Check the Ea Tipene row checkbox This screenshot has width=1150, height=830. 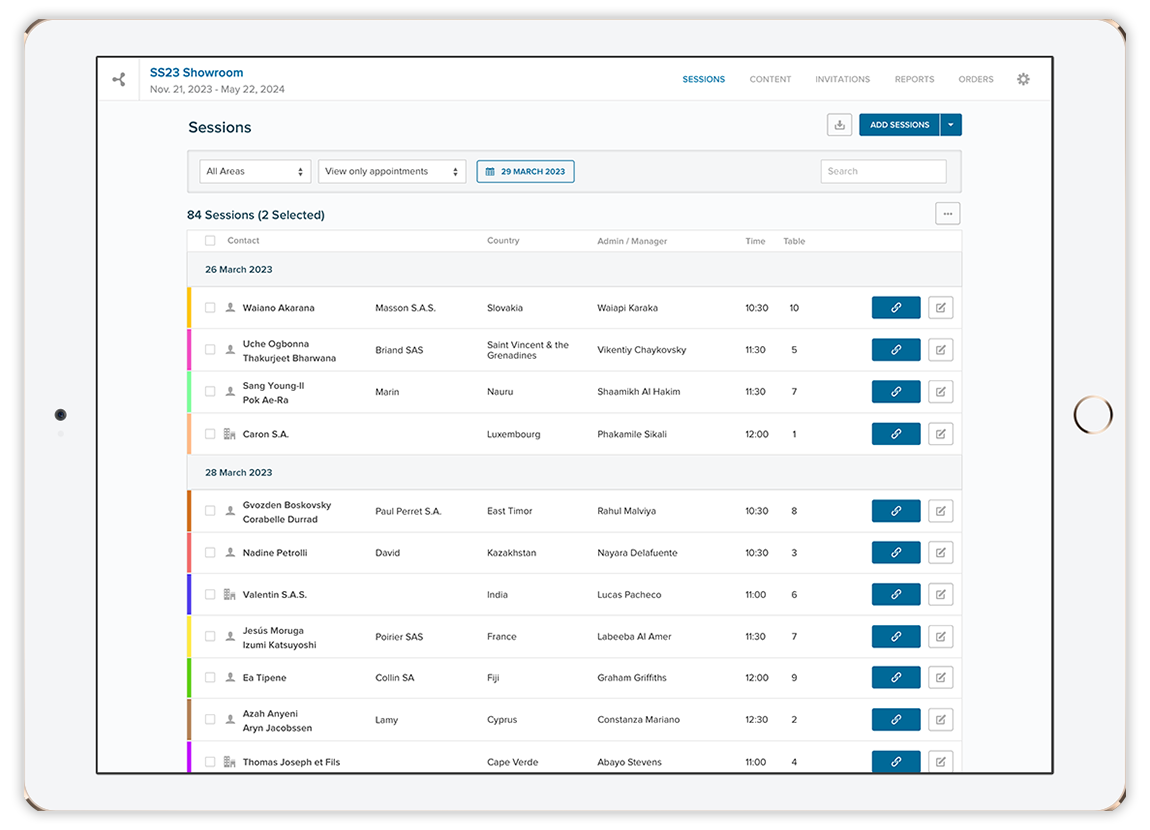click(210, 677)
